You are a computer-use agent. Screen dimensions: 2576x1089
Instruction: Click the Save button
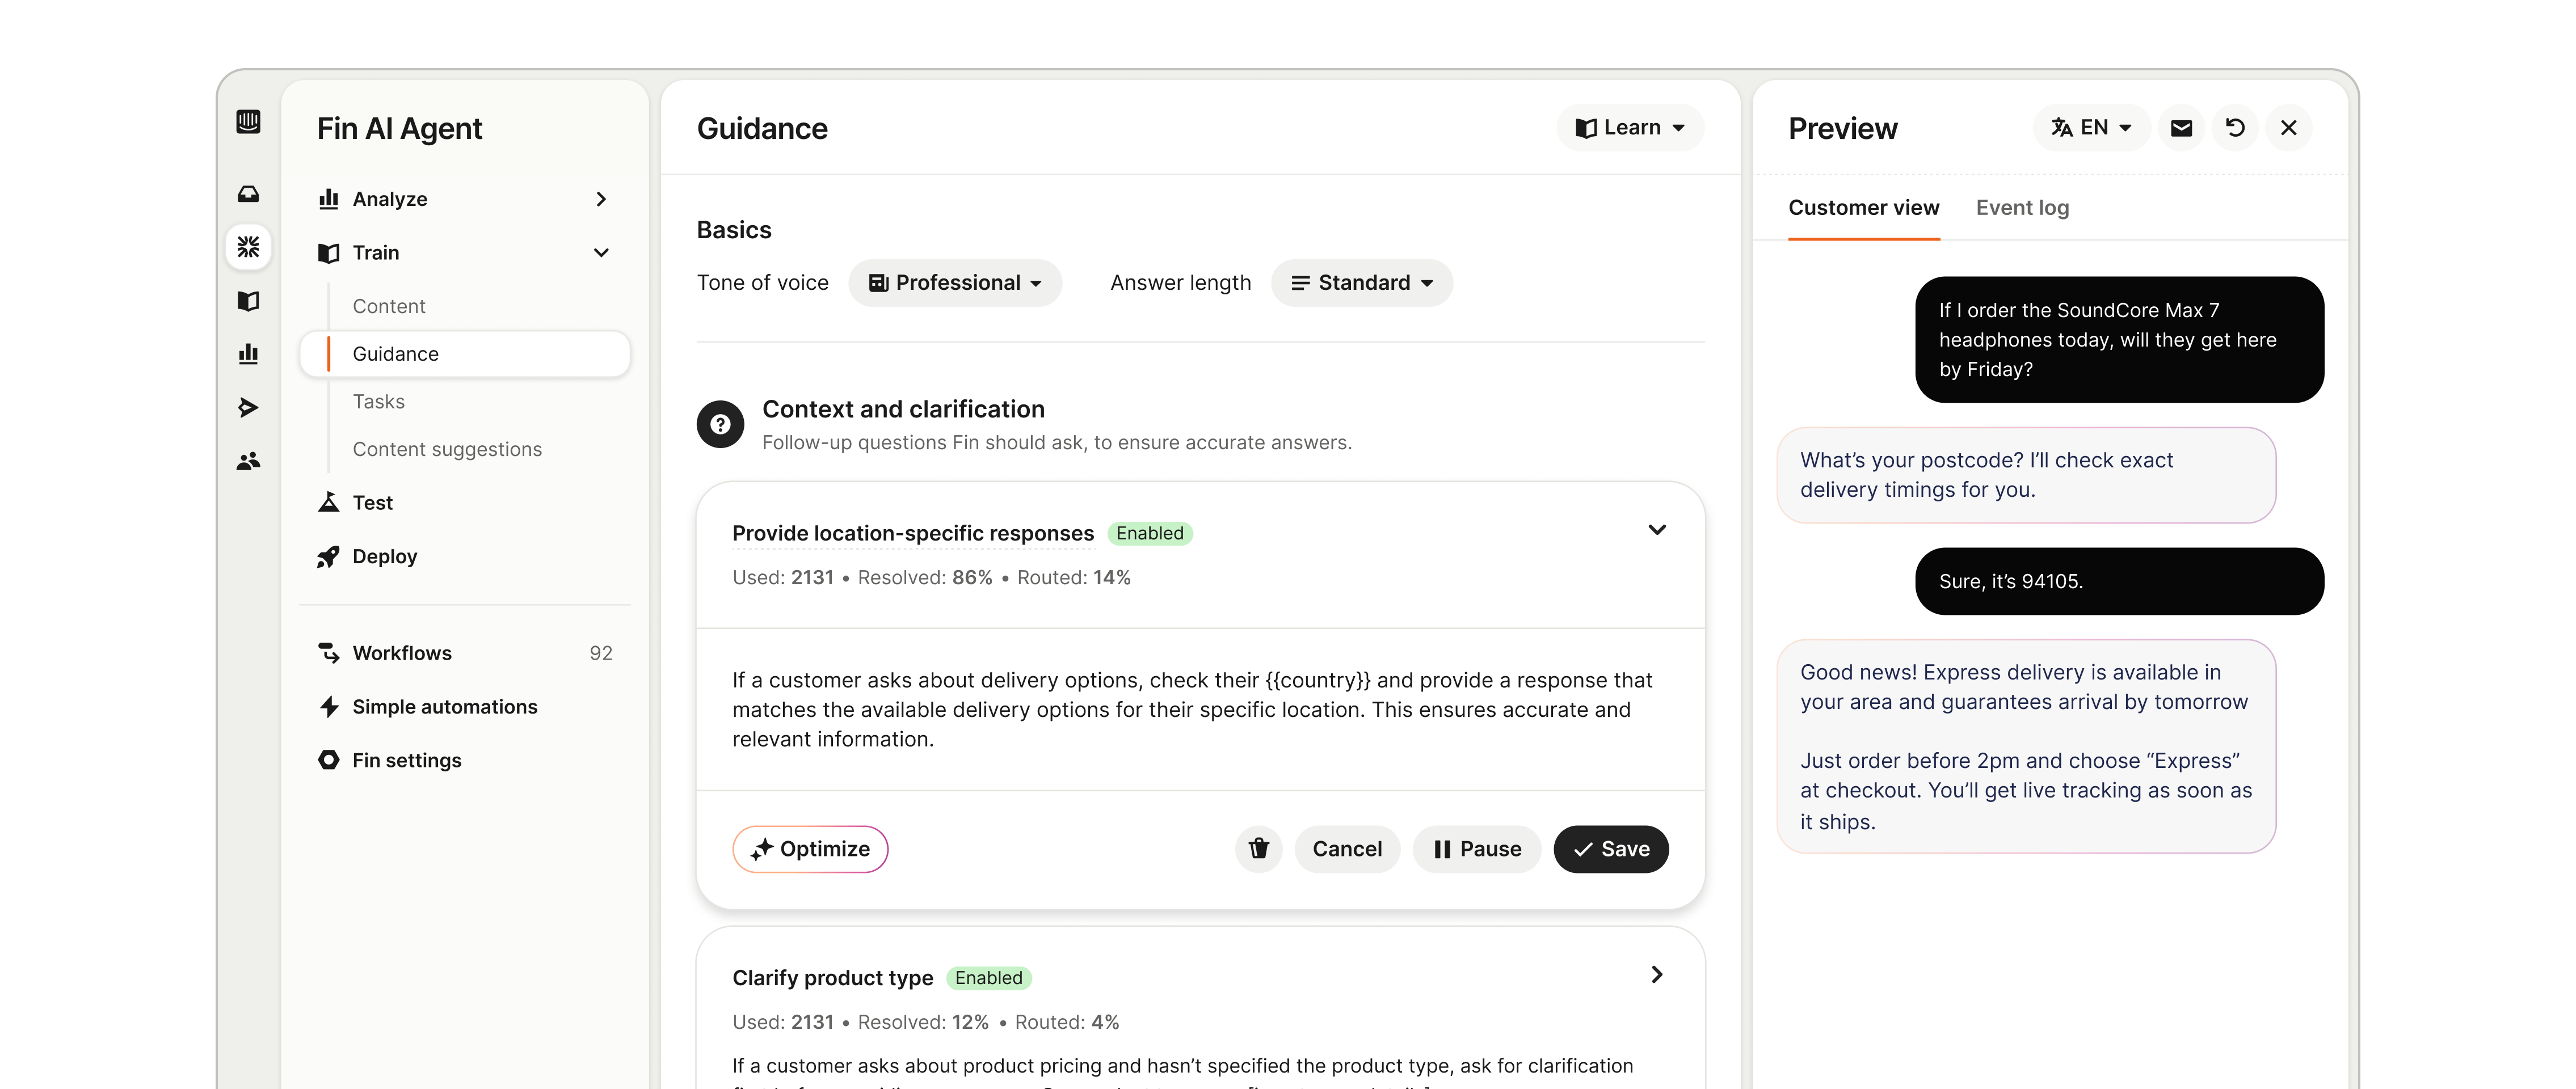click(1610, 849)
